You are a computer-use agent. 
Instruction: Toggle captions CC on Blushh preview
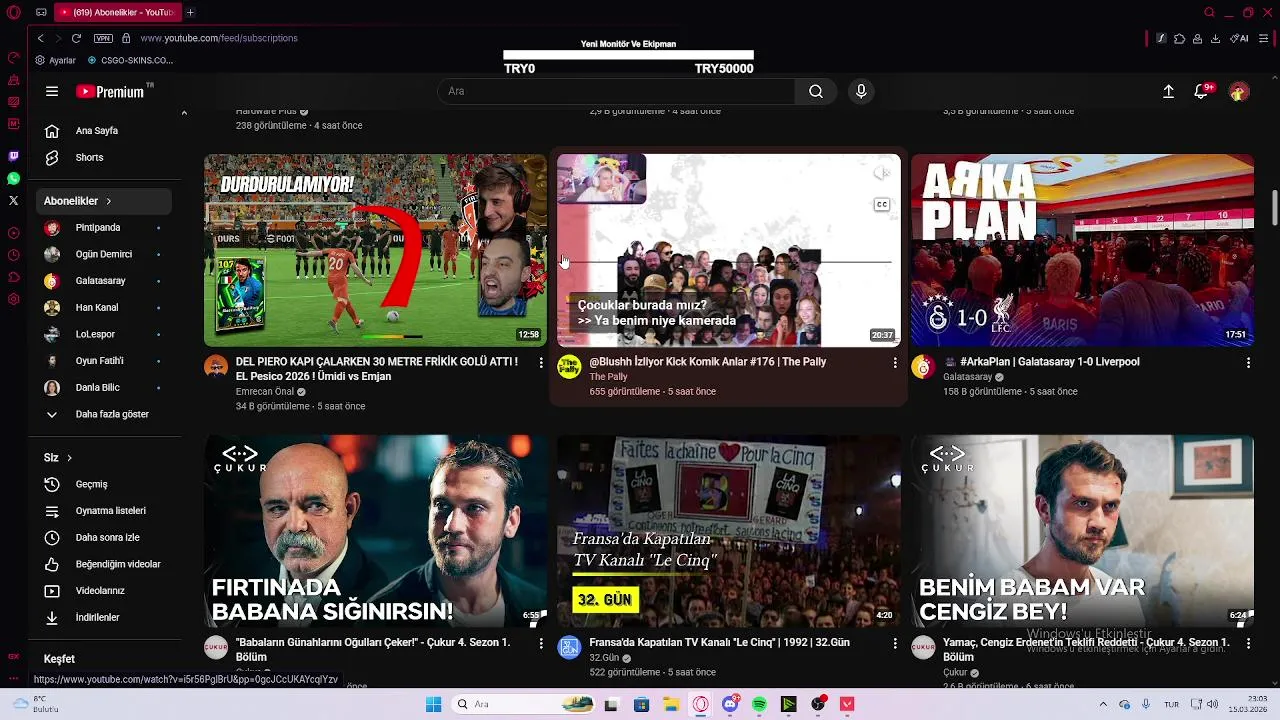(882, 204)
